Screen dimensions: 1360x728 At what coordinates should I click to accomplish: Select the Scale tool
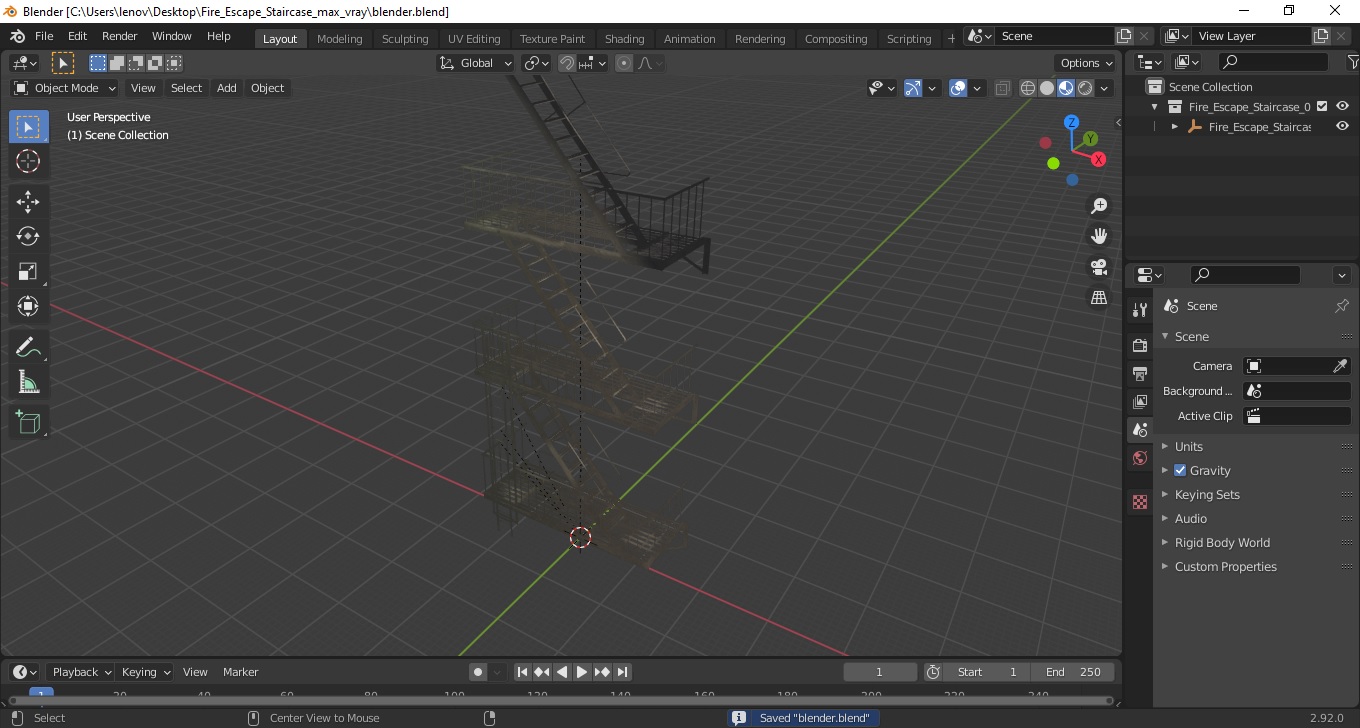point(28,271)
